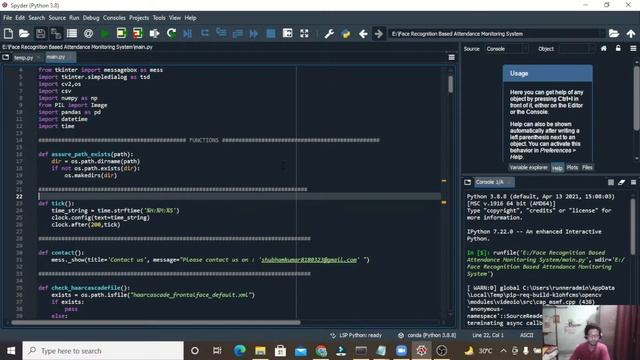The width and height of the screenshot is (640, 360).
Task: Step over current debug line
Action: coord(204,33)
